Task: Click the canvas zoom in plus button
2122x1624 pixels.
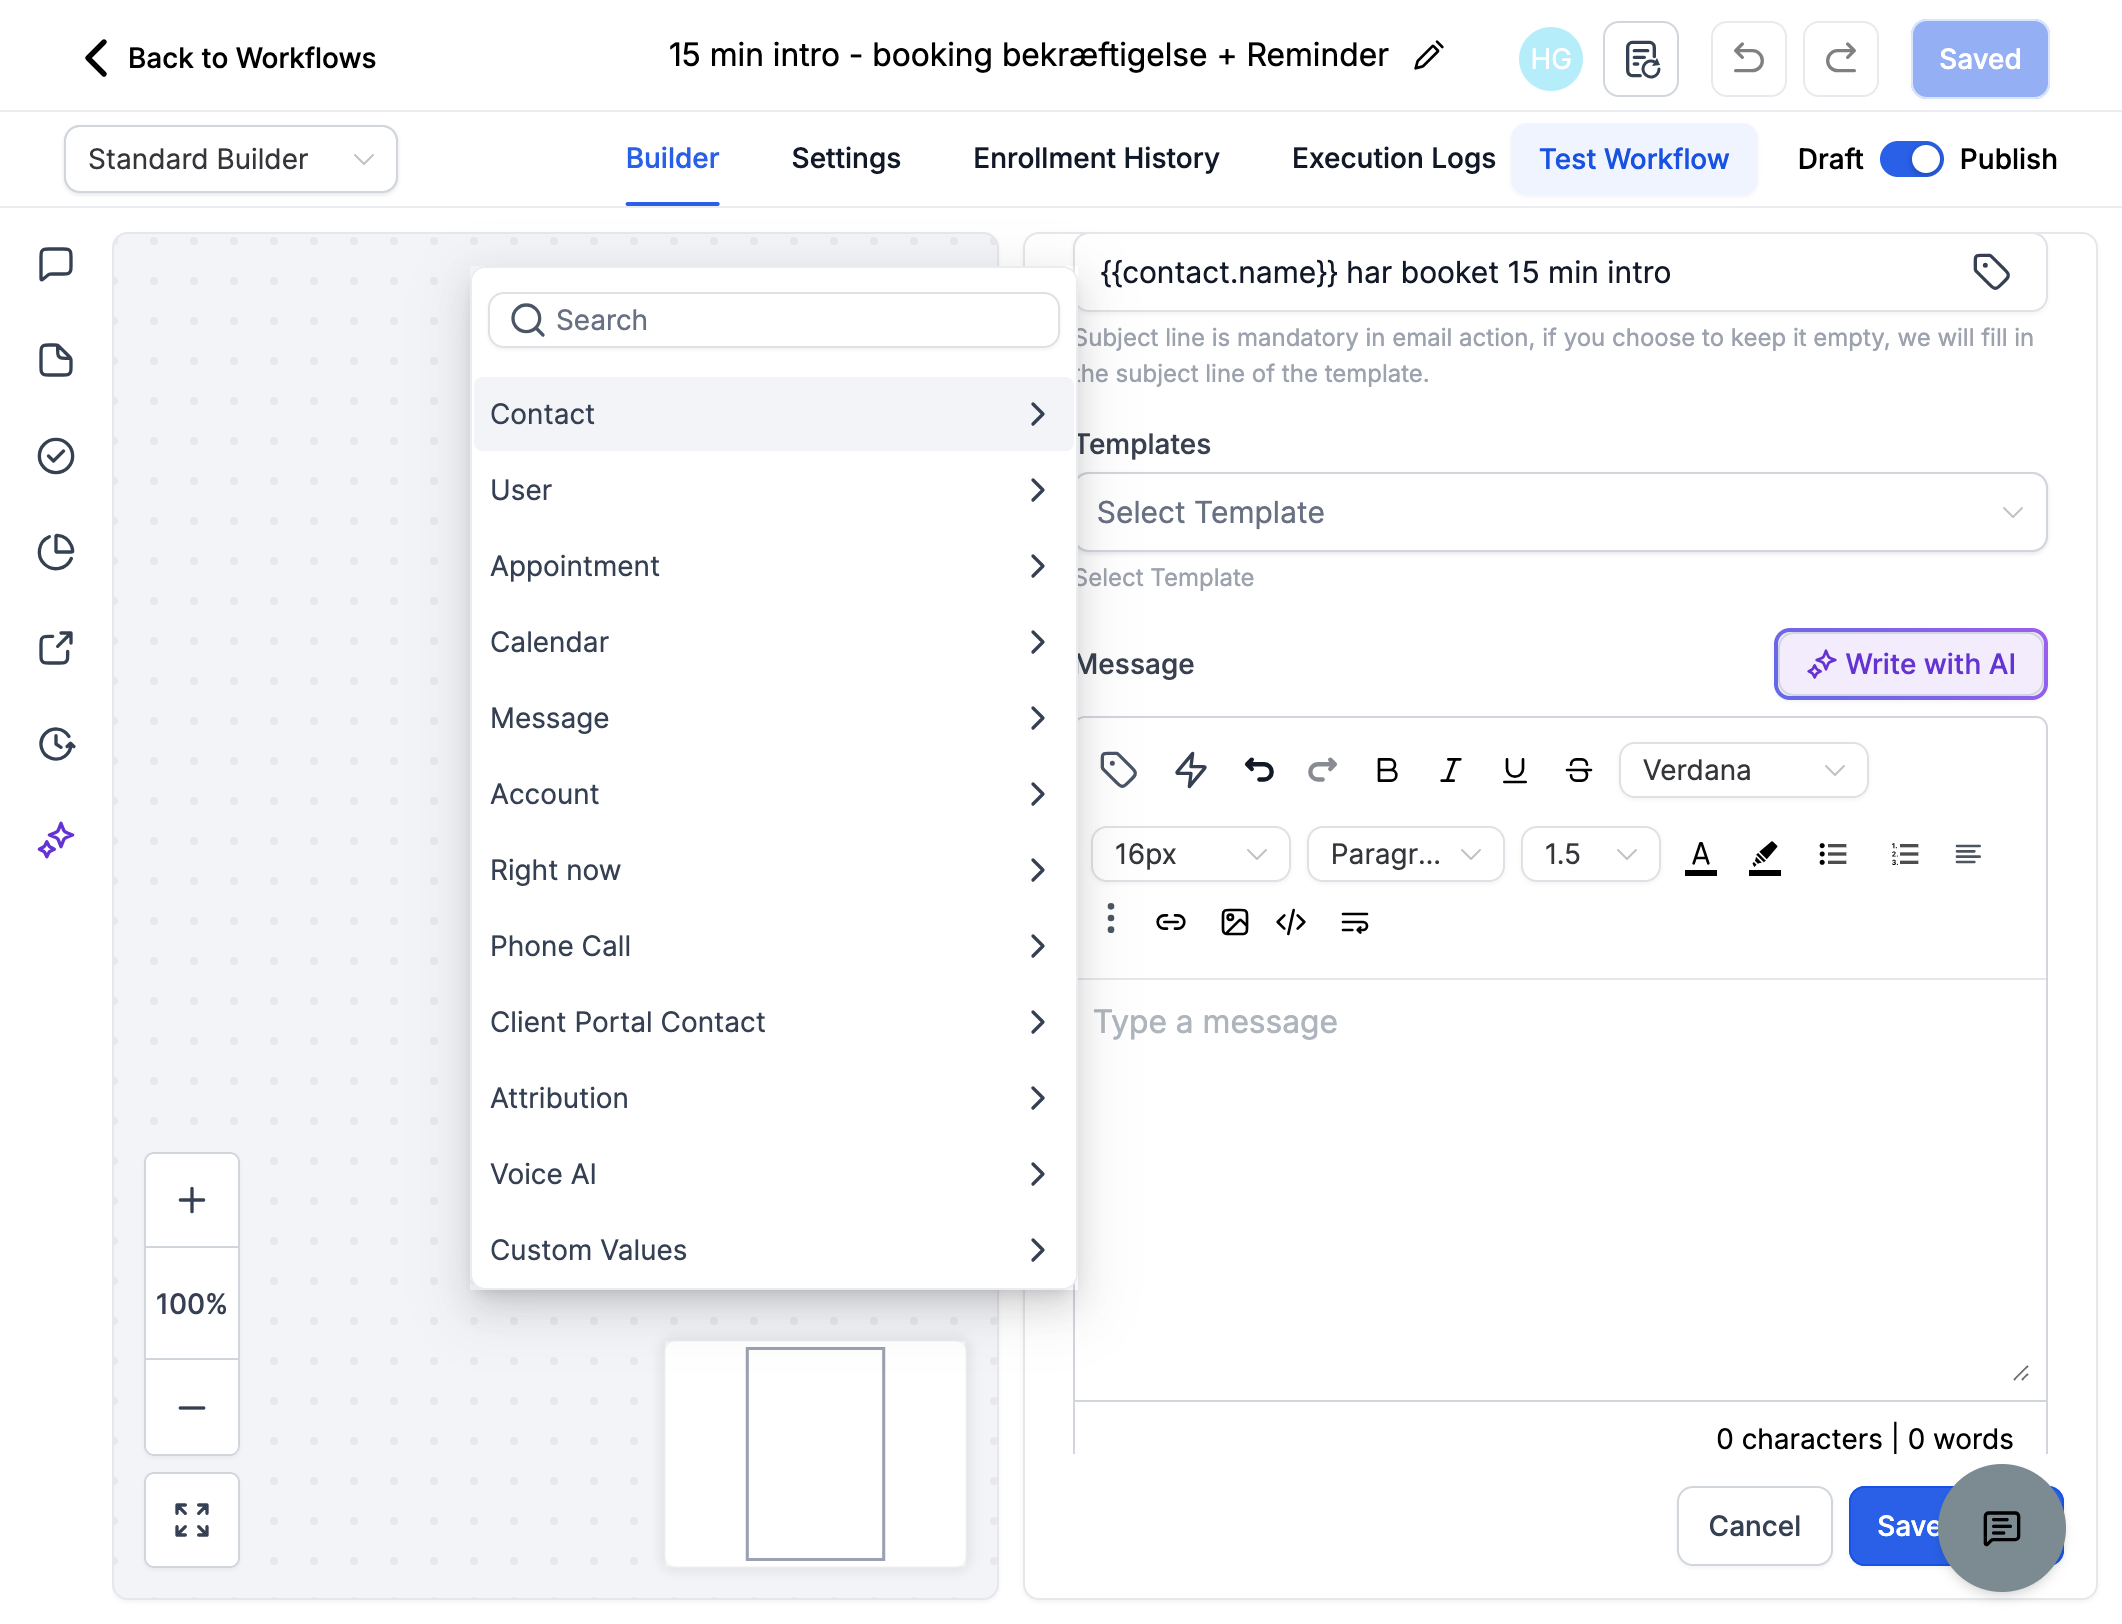Action: (191, 1199)
